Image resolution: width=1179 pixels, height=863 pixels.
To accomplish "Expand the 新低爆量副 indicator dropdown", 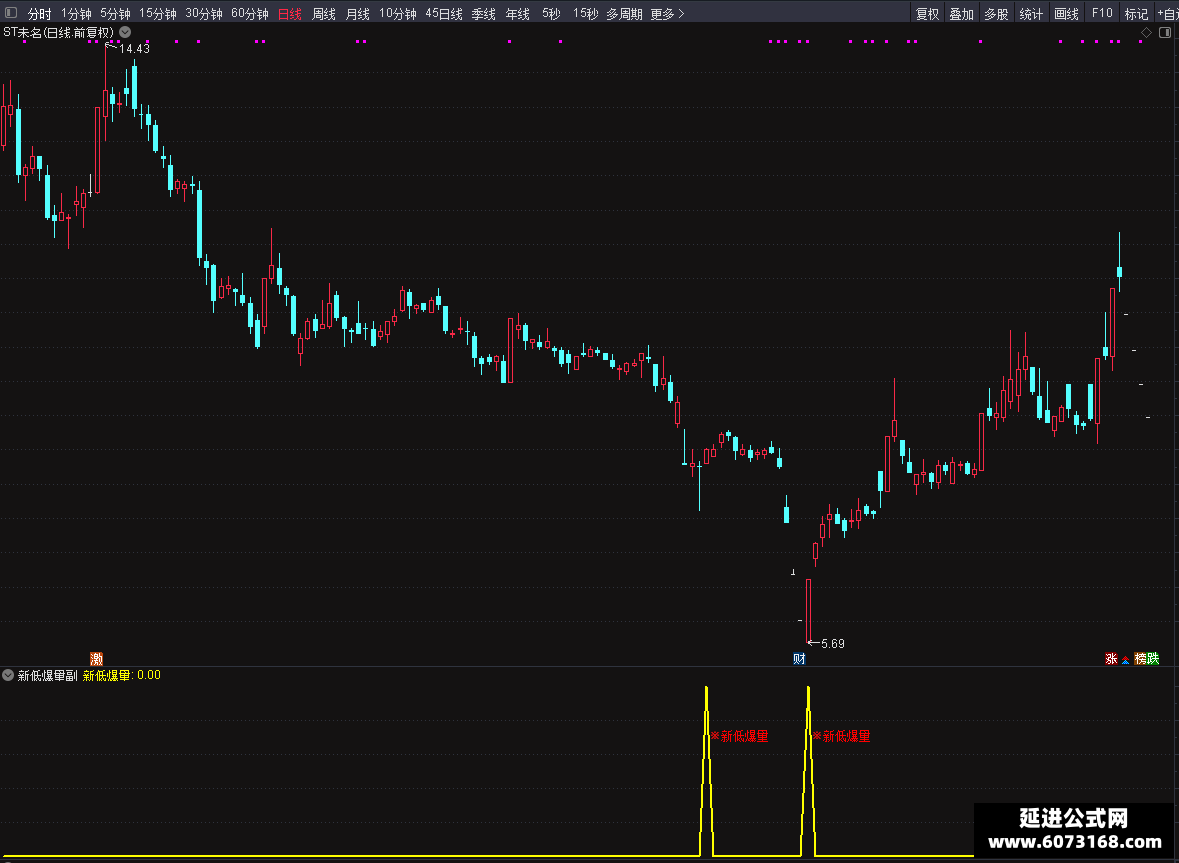I will pos(8,675).
